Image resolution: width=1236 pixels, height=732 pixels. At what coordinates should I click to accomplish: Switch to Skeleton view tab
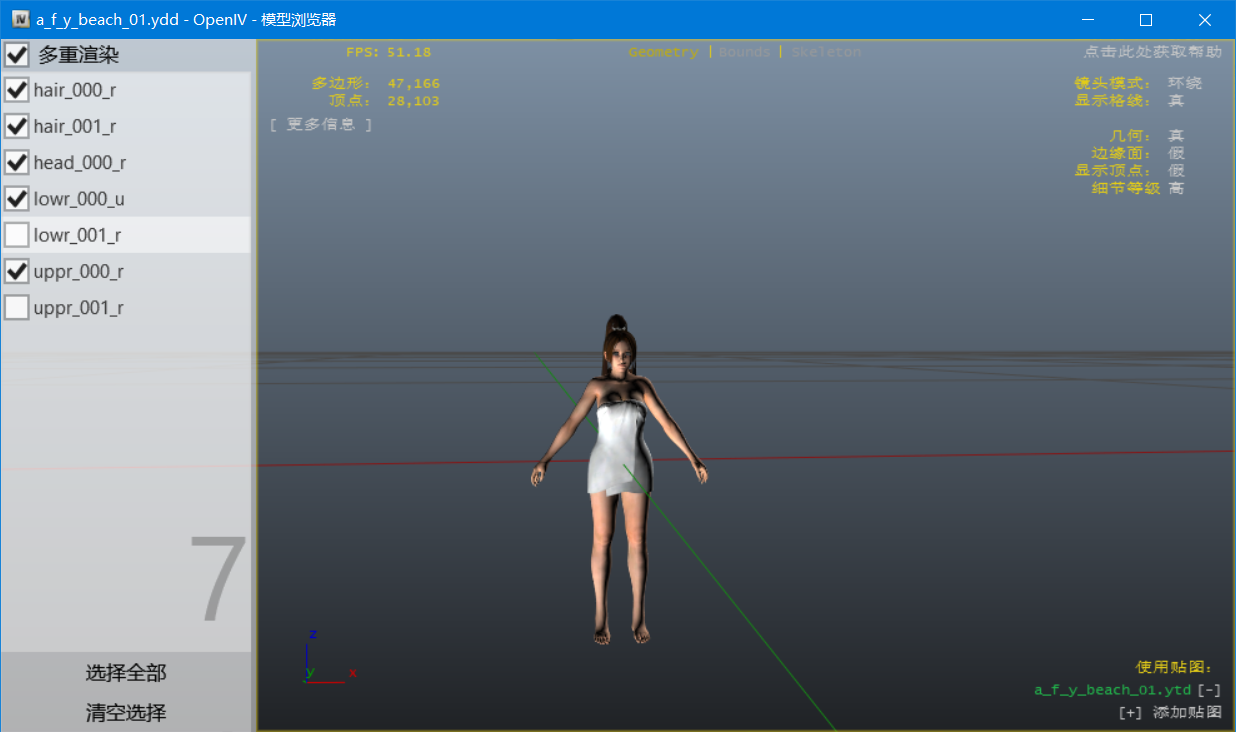pos(826,52)
